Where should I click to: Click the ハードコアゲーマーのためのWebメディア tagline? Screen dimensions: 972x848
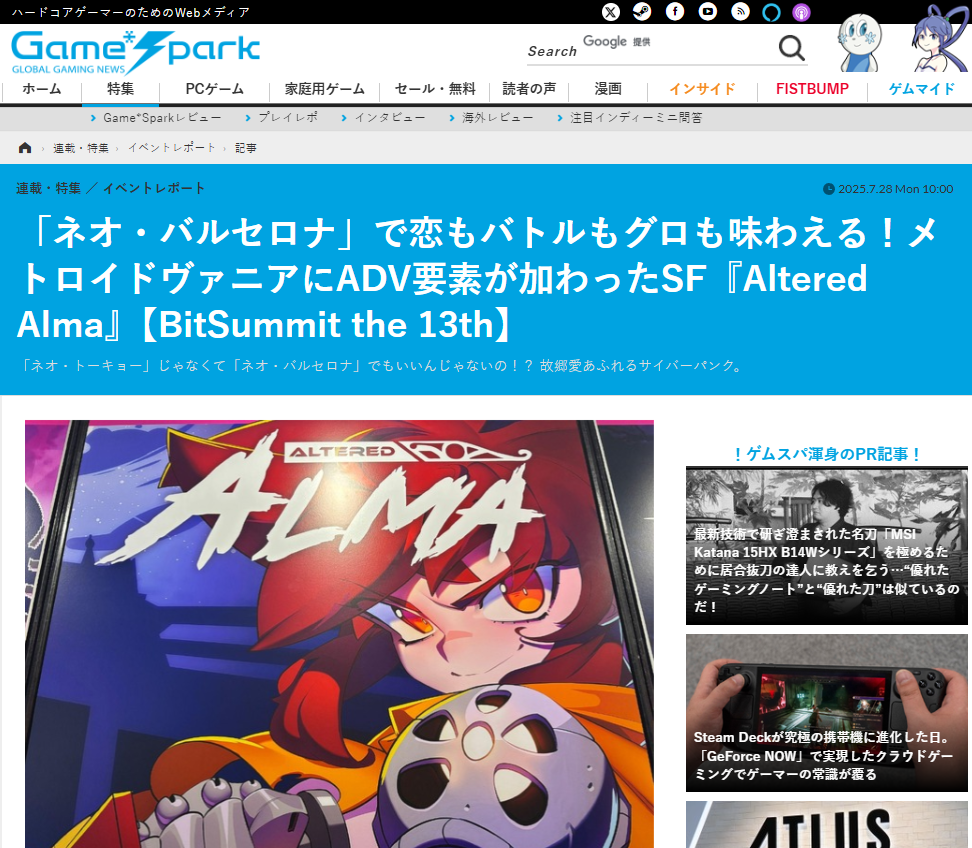click(131, 12)
